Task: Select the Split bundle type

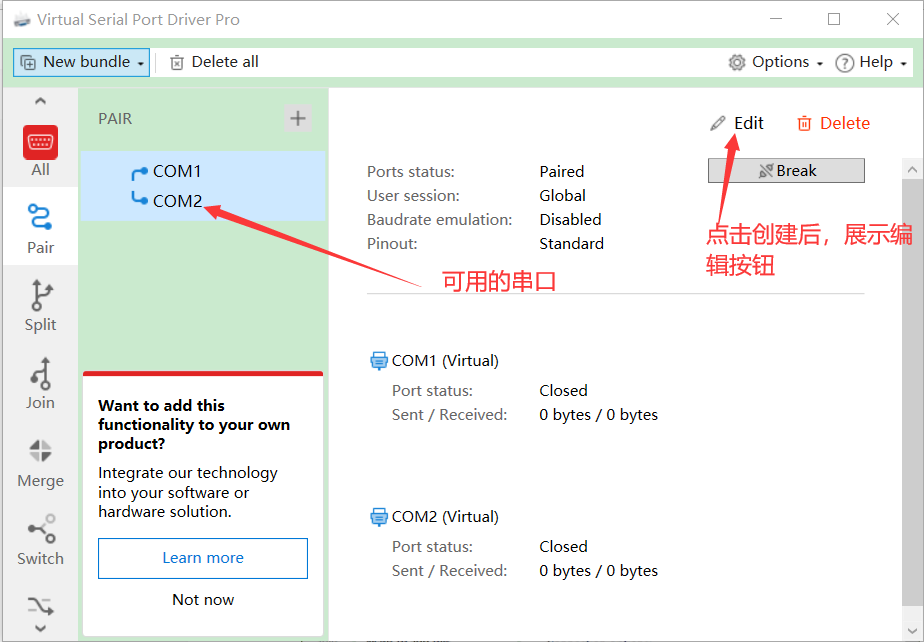Action: [40, 305]
